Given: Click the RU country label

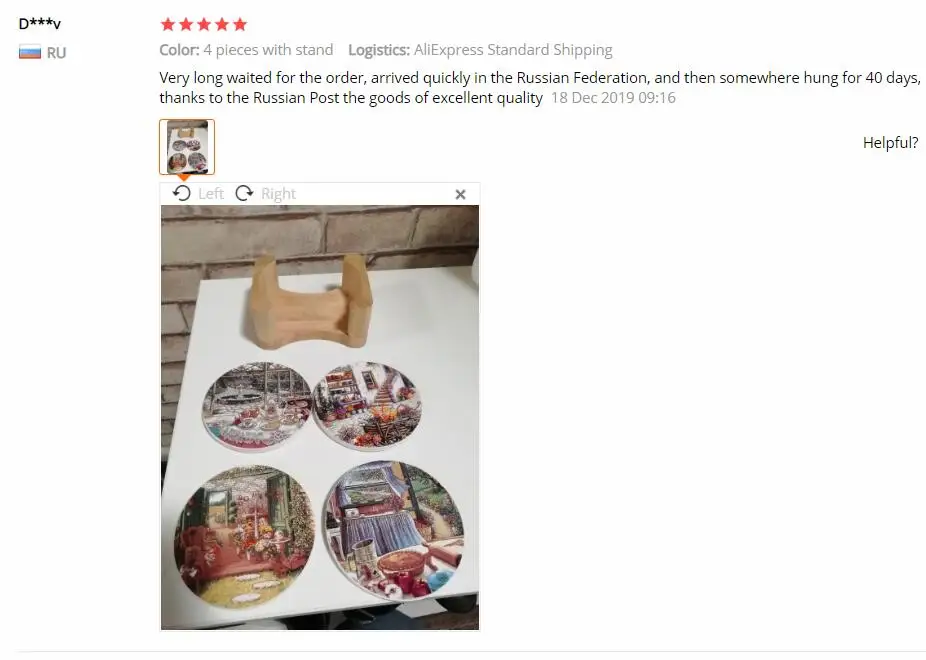Looking at the screenshot, I should click(56, 53).
